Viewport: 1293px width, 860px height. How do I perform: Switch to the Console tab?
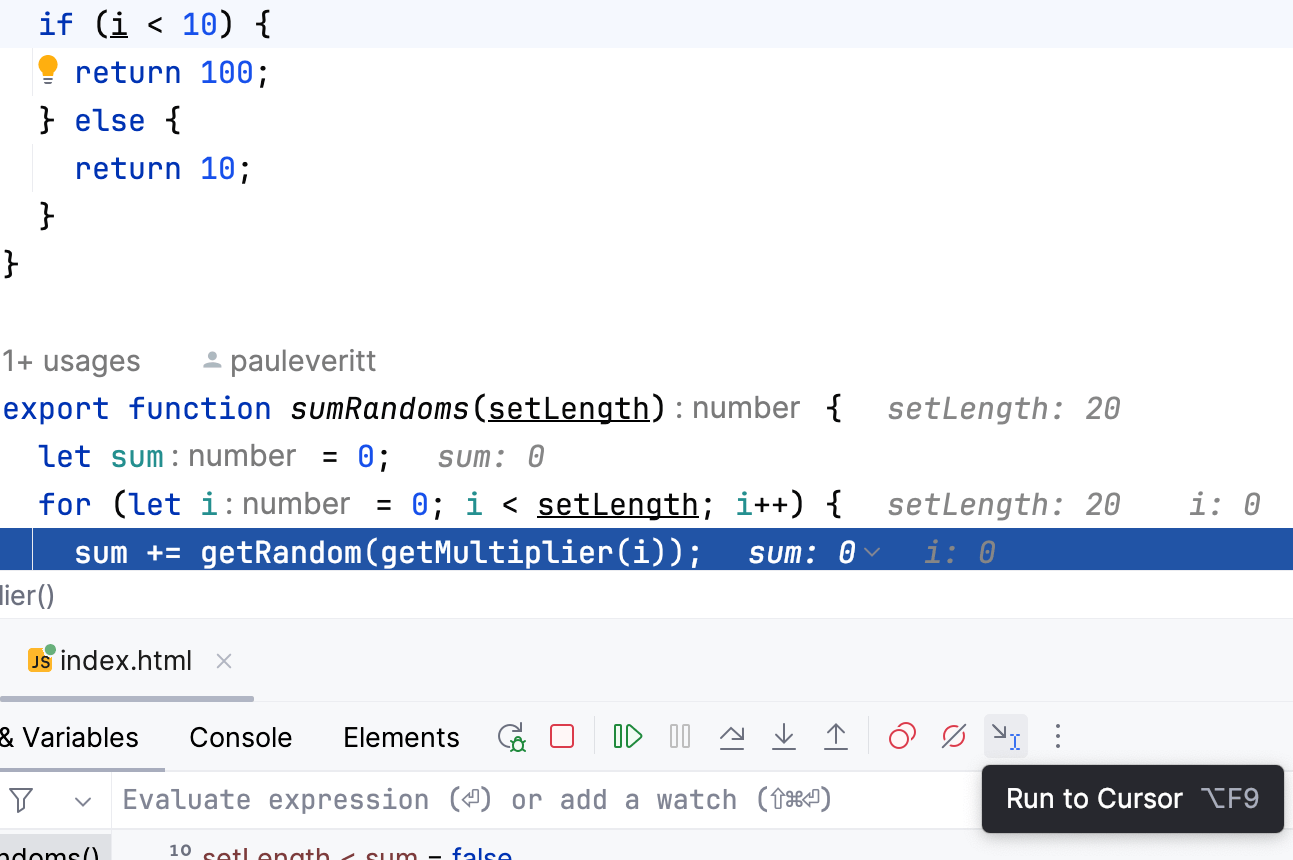[240, 737]
